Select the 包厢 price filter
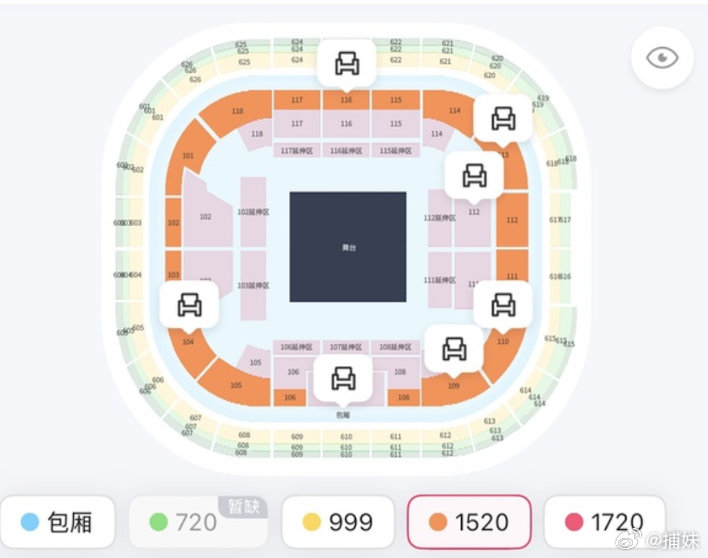This screenshot has width=708, height=558. pos(58,522)
